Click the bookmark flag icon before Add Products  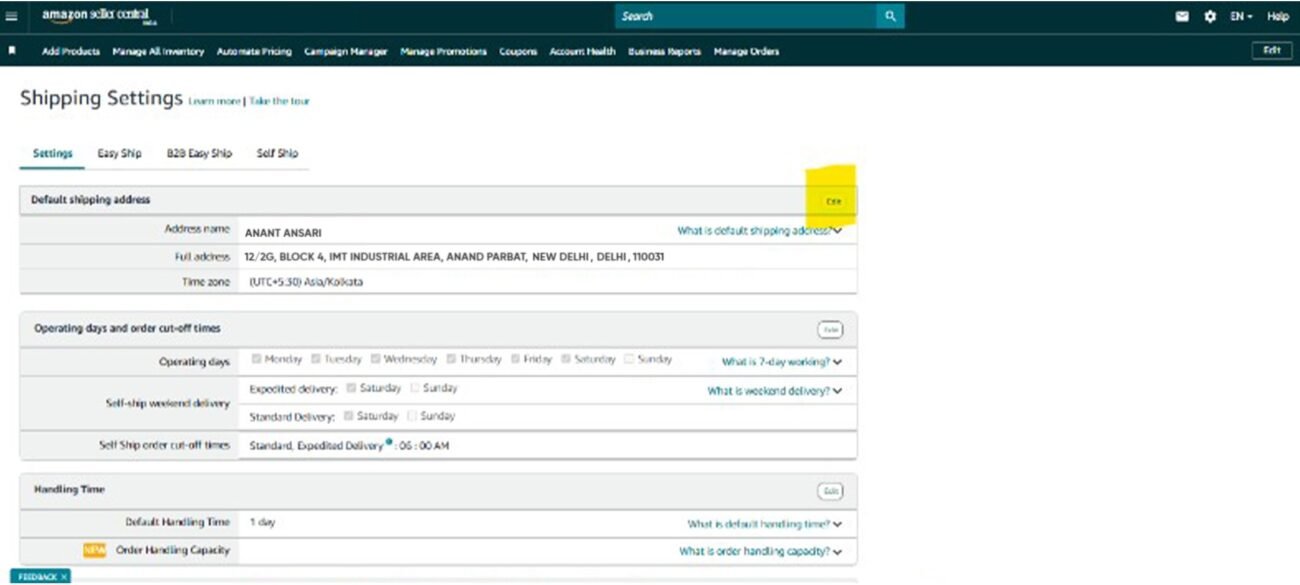tap(12, 50)
